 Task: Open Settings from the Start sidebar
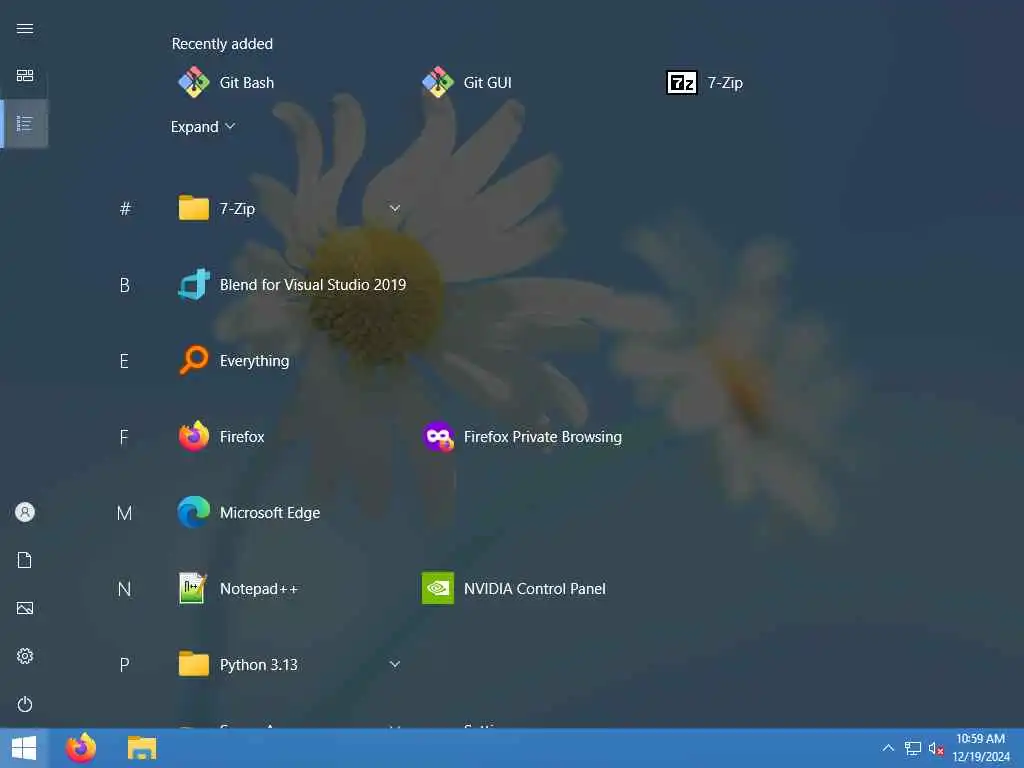25,656
